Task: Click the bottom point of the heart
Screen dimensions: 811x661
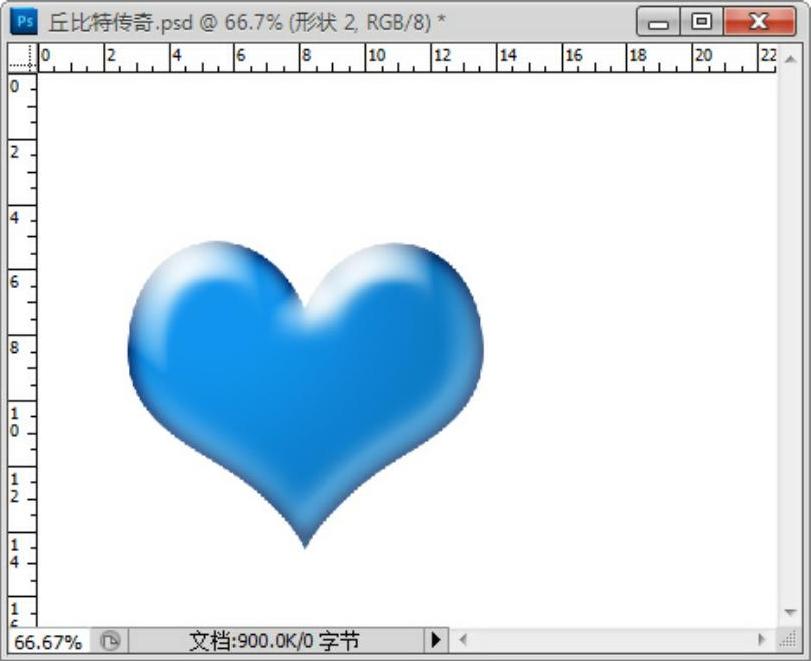Action: (x=305, y=543)
